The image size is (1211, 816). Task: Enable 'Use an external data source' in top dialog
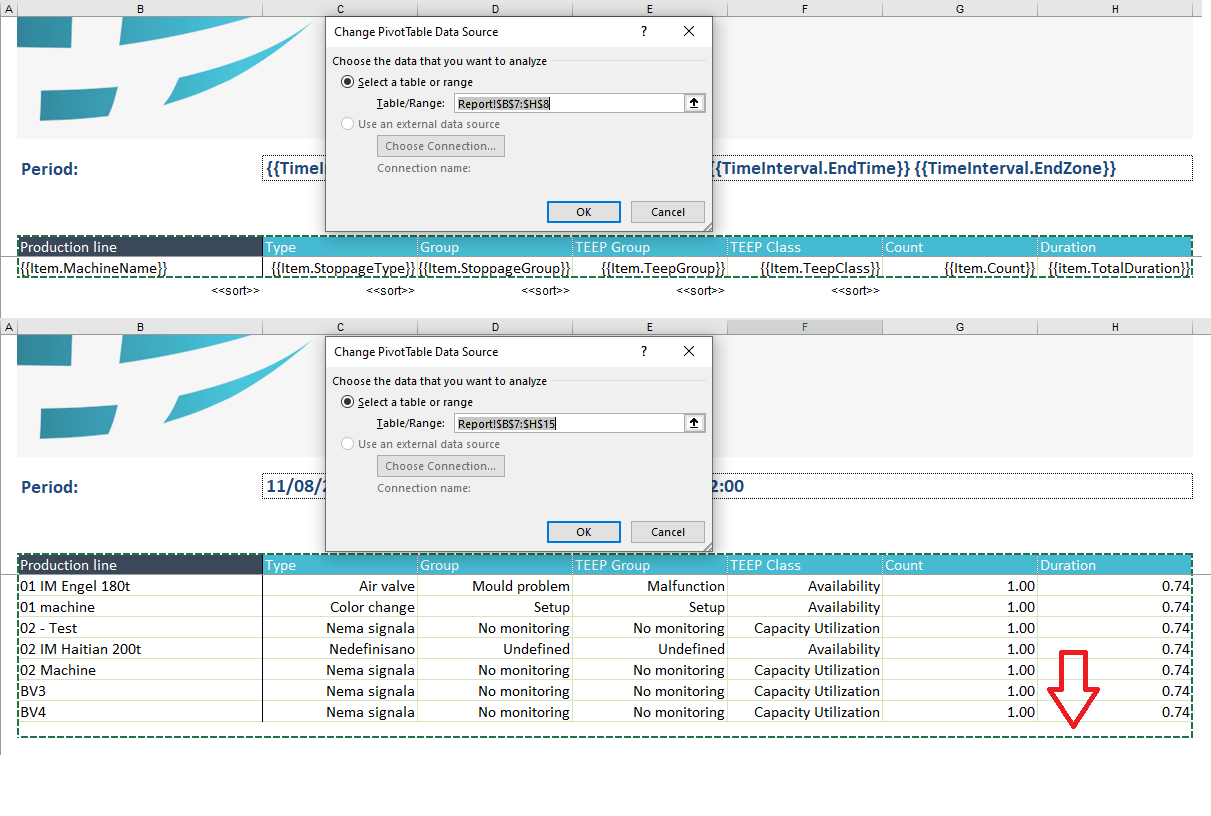[347, 123]
